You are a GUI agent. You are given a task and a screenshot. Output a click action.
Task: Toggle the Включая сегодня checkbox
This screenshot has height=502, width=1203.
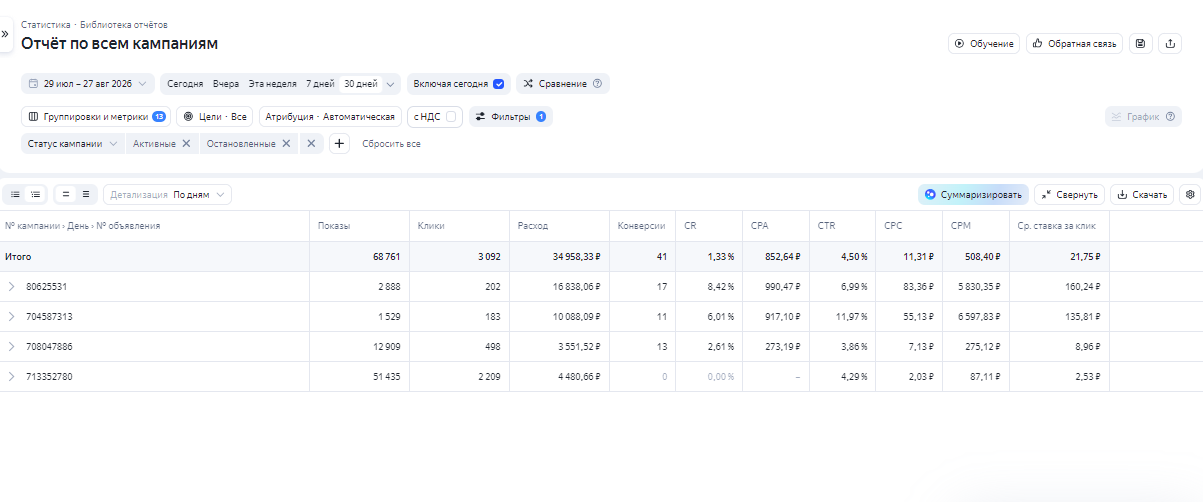(498, 84)
